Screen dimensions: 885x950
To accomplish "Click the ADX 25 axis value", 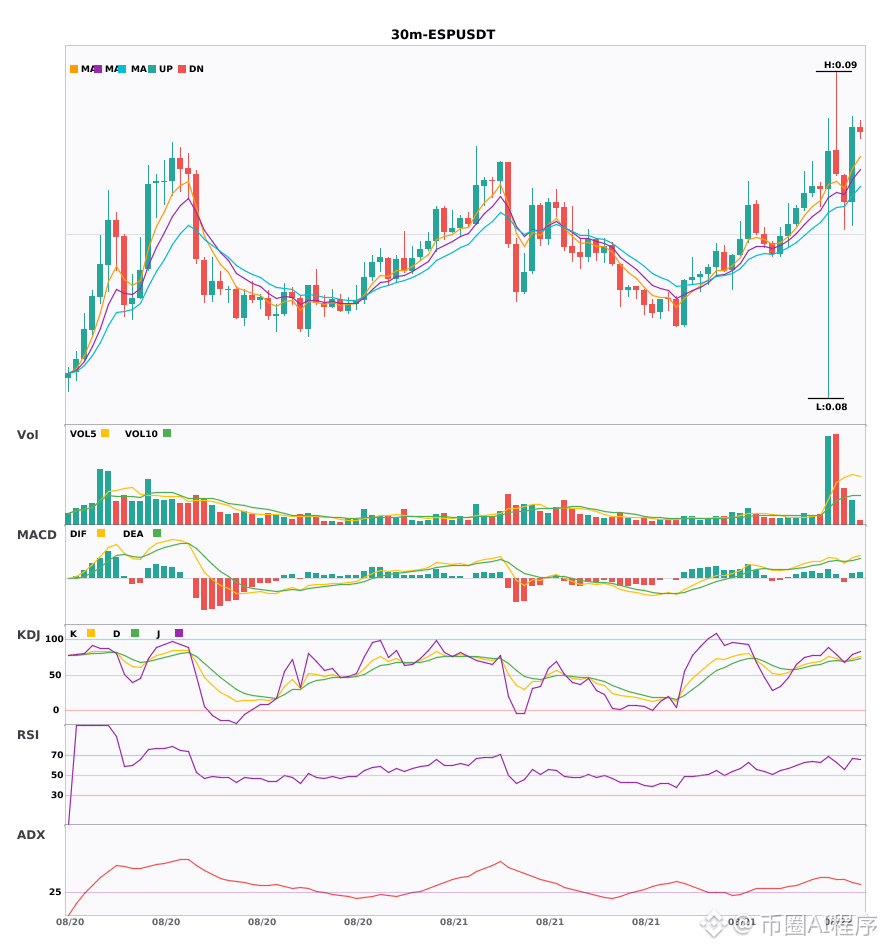I will 55,892.
